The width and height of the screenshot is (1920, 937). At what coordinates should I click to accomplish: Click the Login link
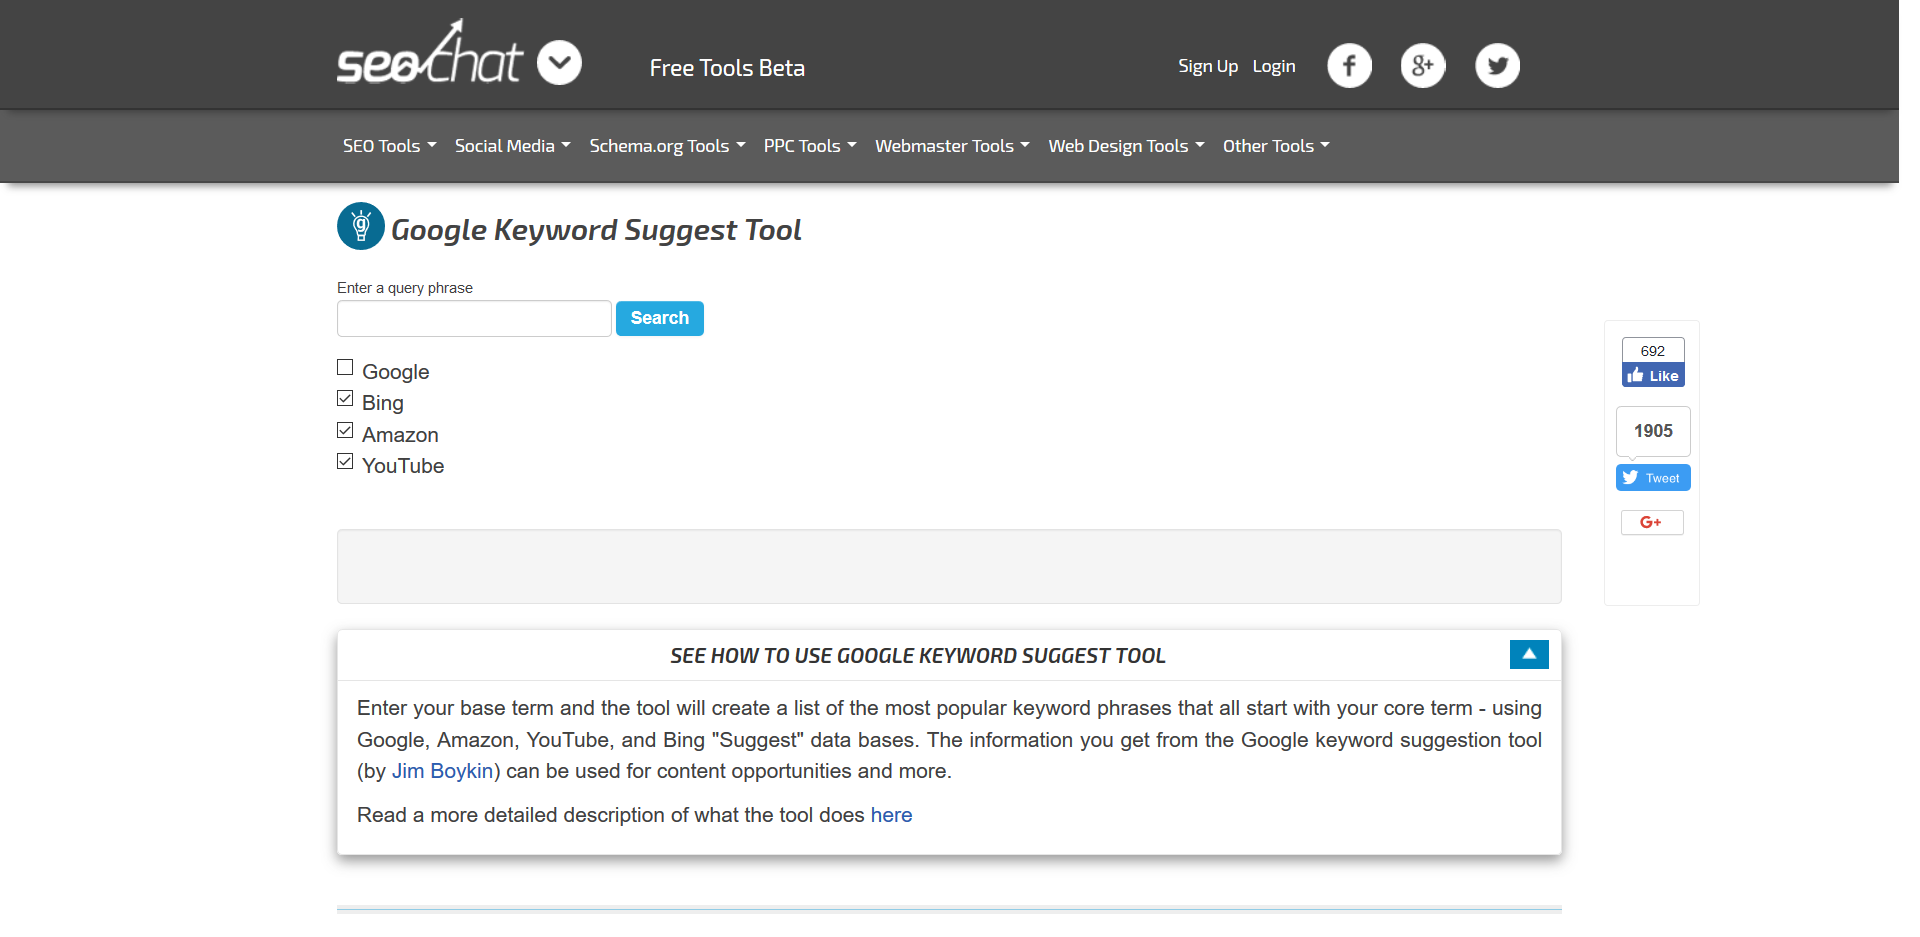[x=1274, y=66]
